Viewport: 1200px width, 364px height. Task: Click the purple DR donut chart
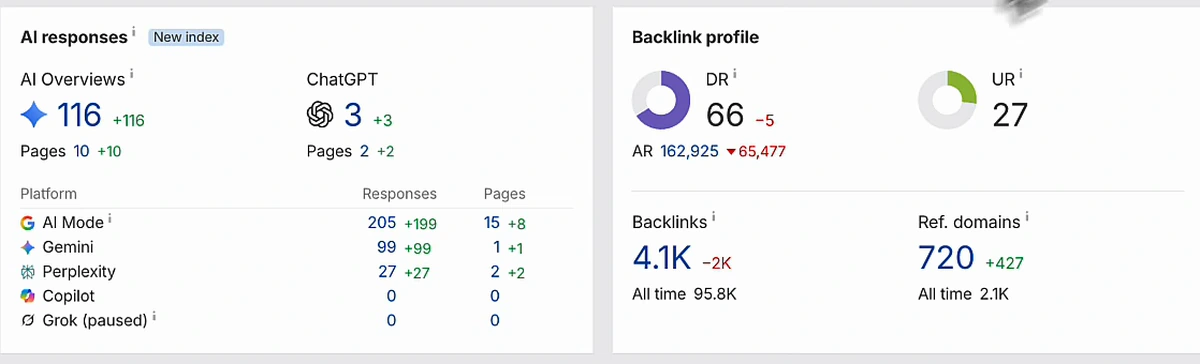[661, 99]
